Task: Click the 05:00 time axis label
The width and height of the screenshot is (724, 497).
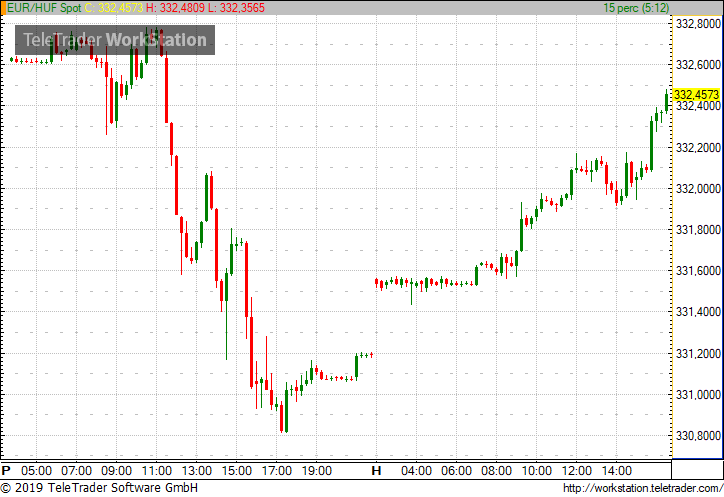Action: point(36,471)
